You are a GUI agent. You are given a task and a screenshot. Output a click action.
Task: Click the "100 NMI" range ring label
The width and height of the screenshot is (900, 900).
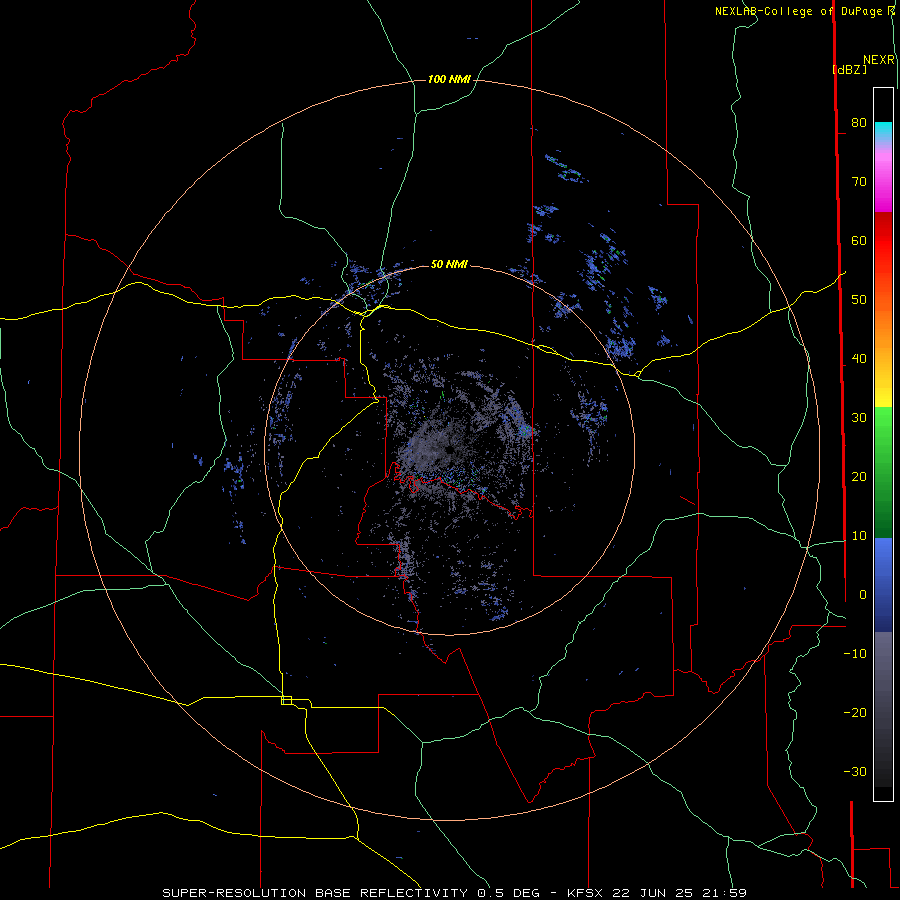click(x=449, y=79)
